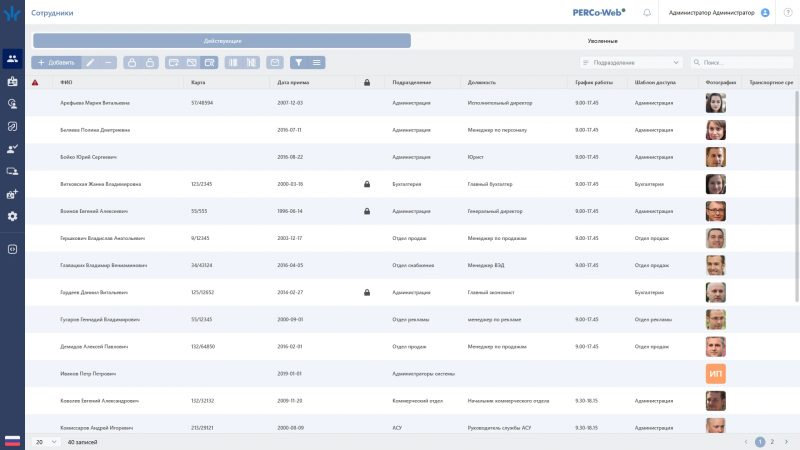Go to page 2 of results
The width and height of the screenshot is (800, 450).
[x=772, y=441]
